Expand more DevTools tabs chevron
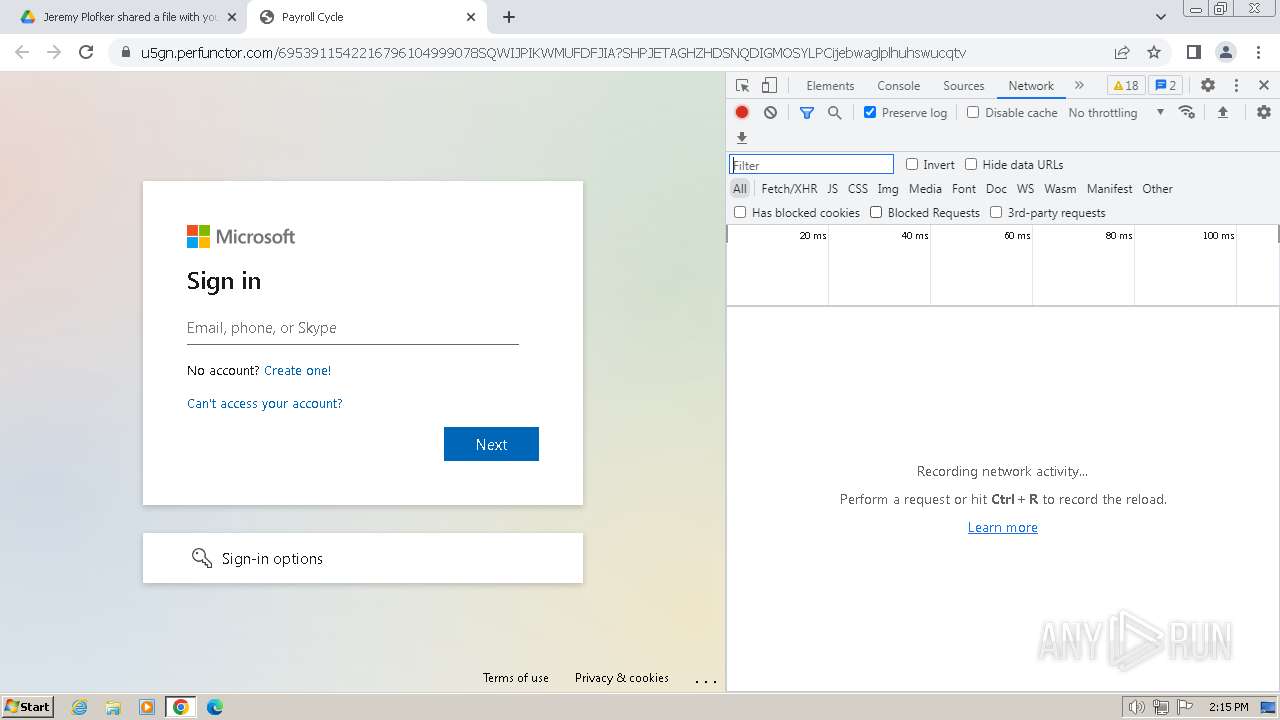 [x=1079, y=86]
